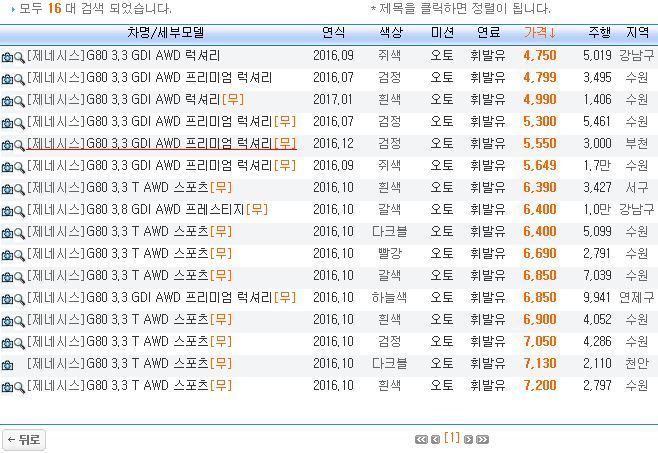
Task: Open the underlined 프리미엄 럭셔리[무] 2016,12 listing
Action: coord(162,144)
